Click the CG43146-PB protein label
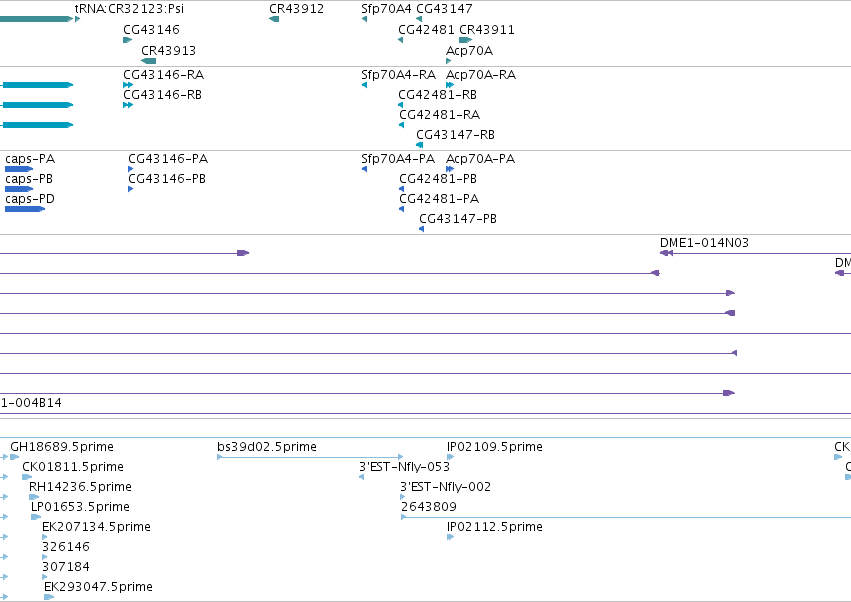The image size is (851, 602). tap(167, 179)
